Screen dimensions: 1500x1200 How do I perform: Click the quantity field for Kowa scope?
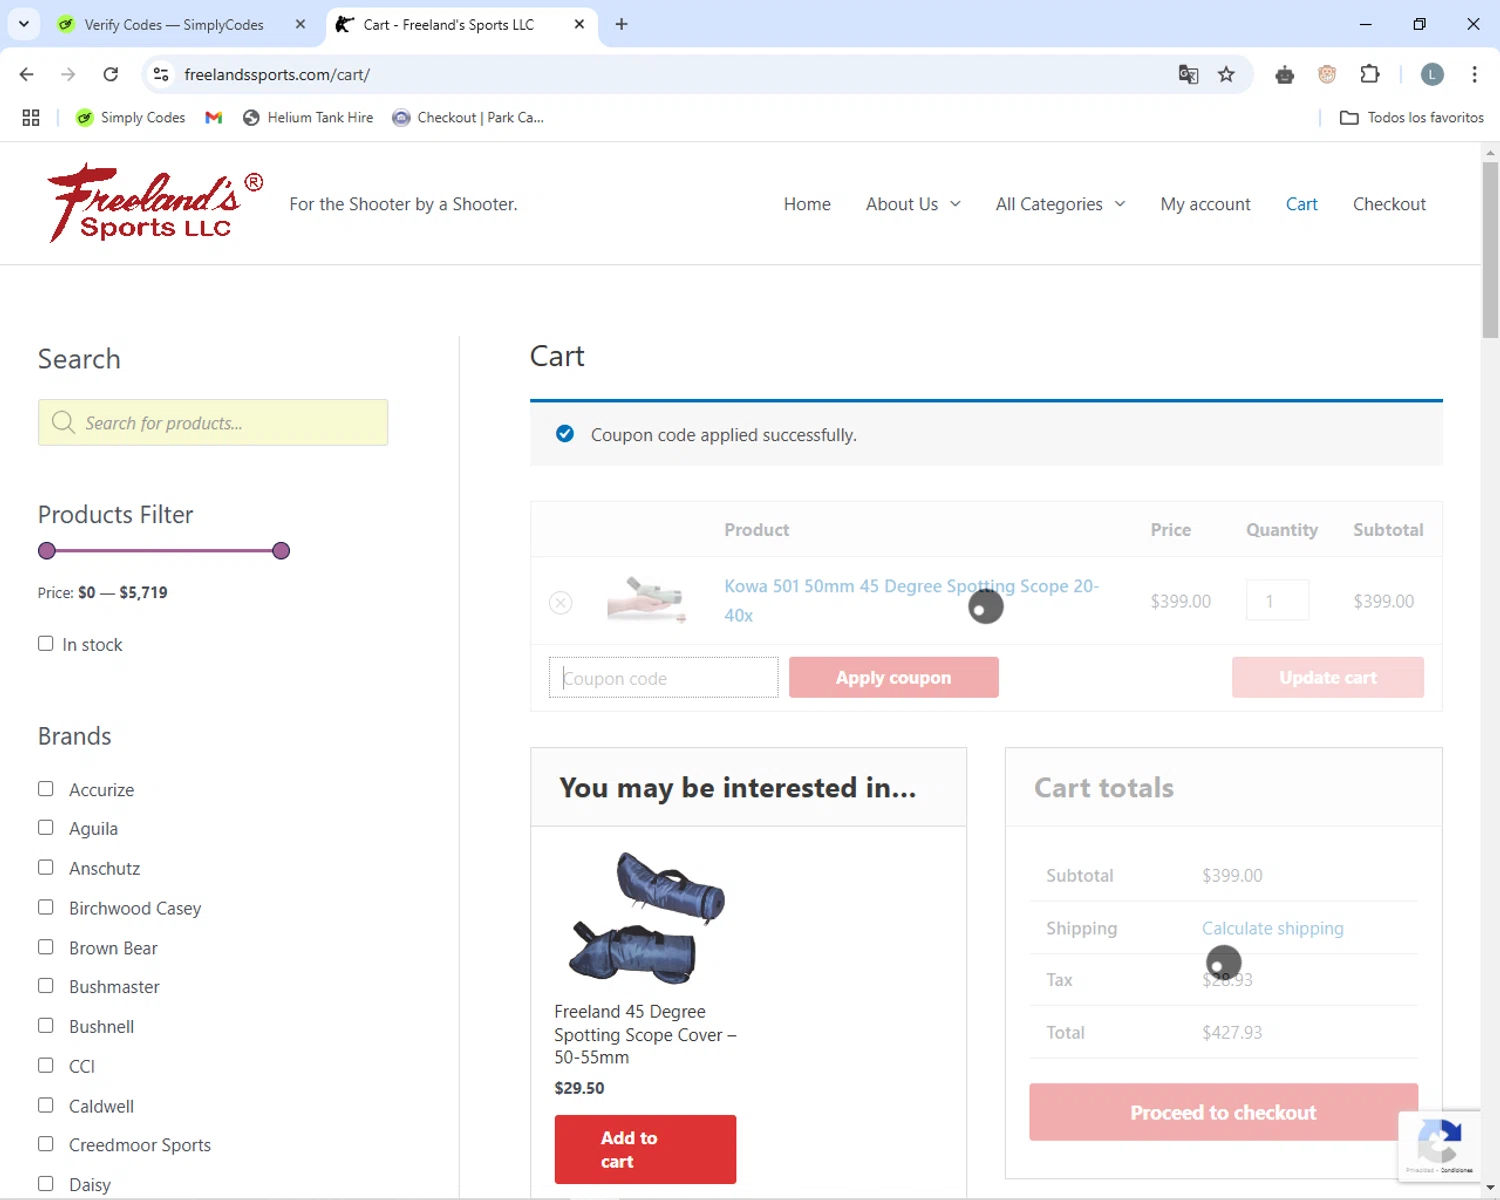click(1277, 600)
